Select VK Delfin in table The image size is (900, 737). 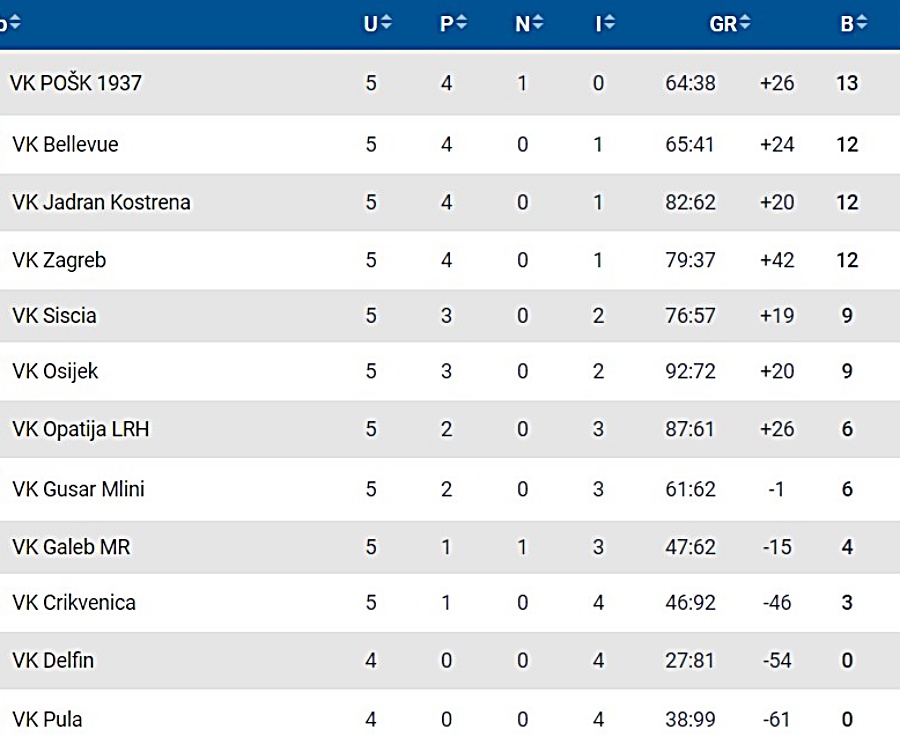53,661
